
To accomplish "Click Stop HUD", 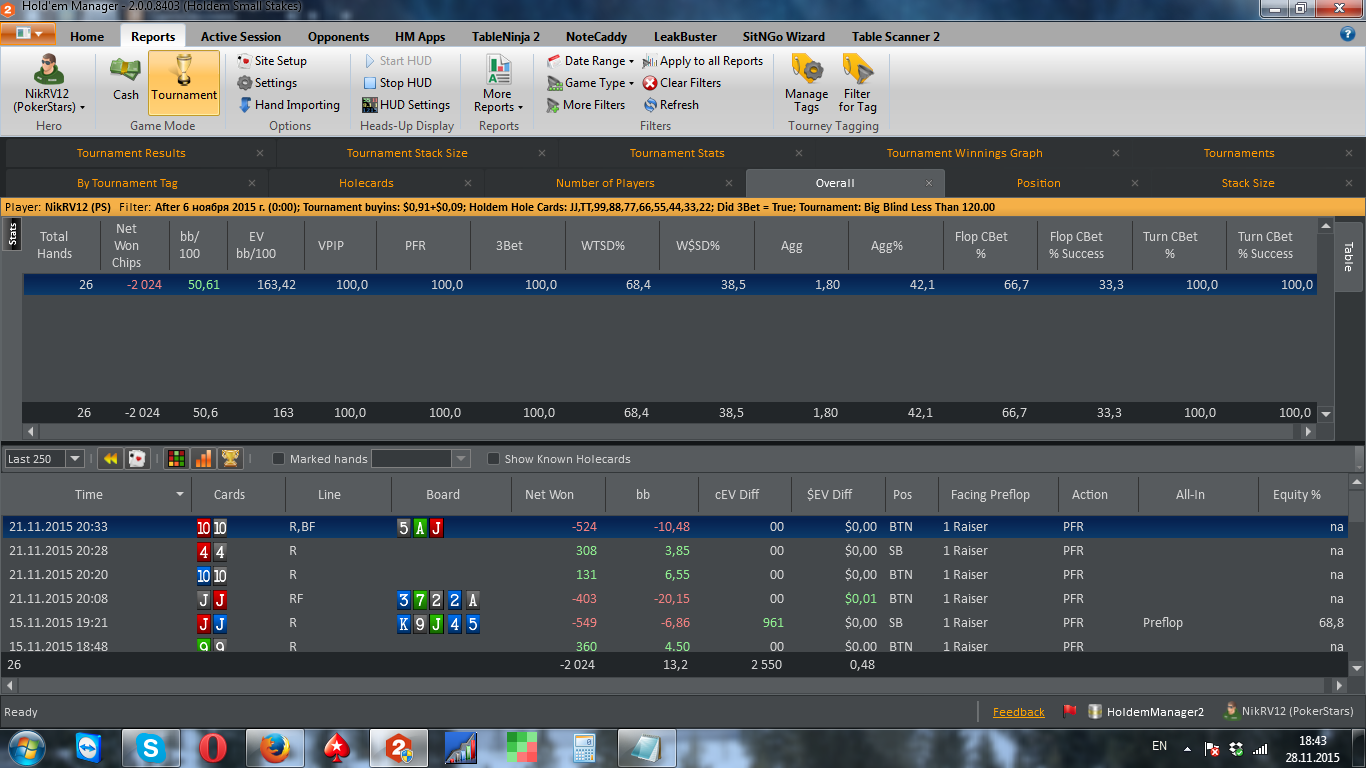I will coord(397,83).
